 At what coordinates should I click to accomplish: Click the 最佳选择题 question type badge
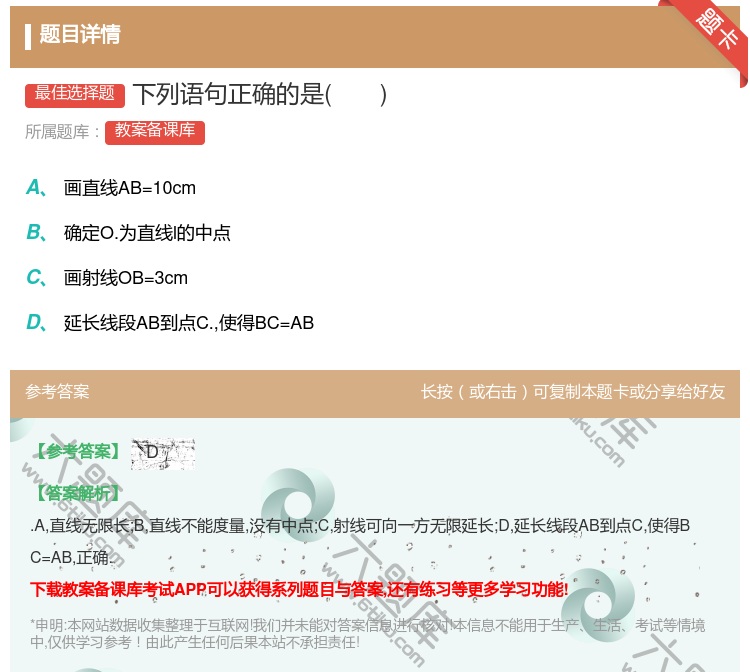point(75,95)
